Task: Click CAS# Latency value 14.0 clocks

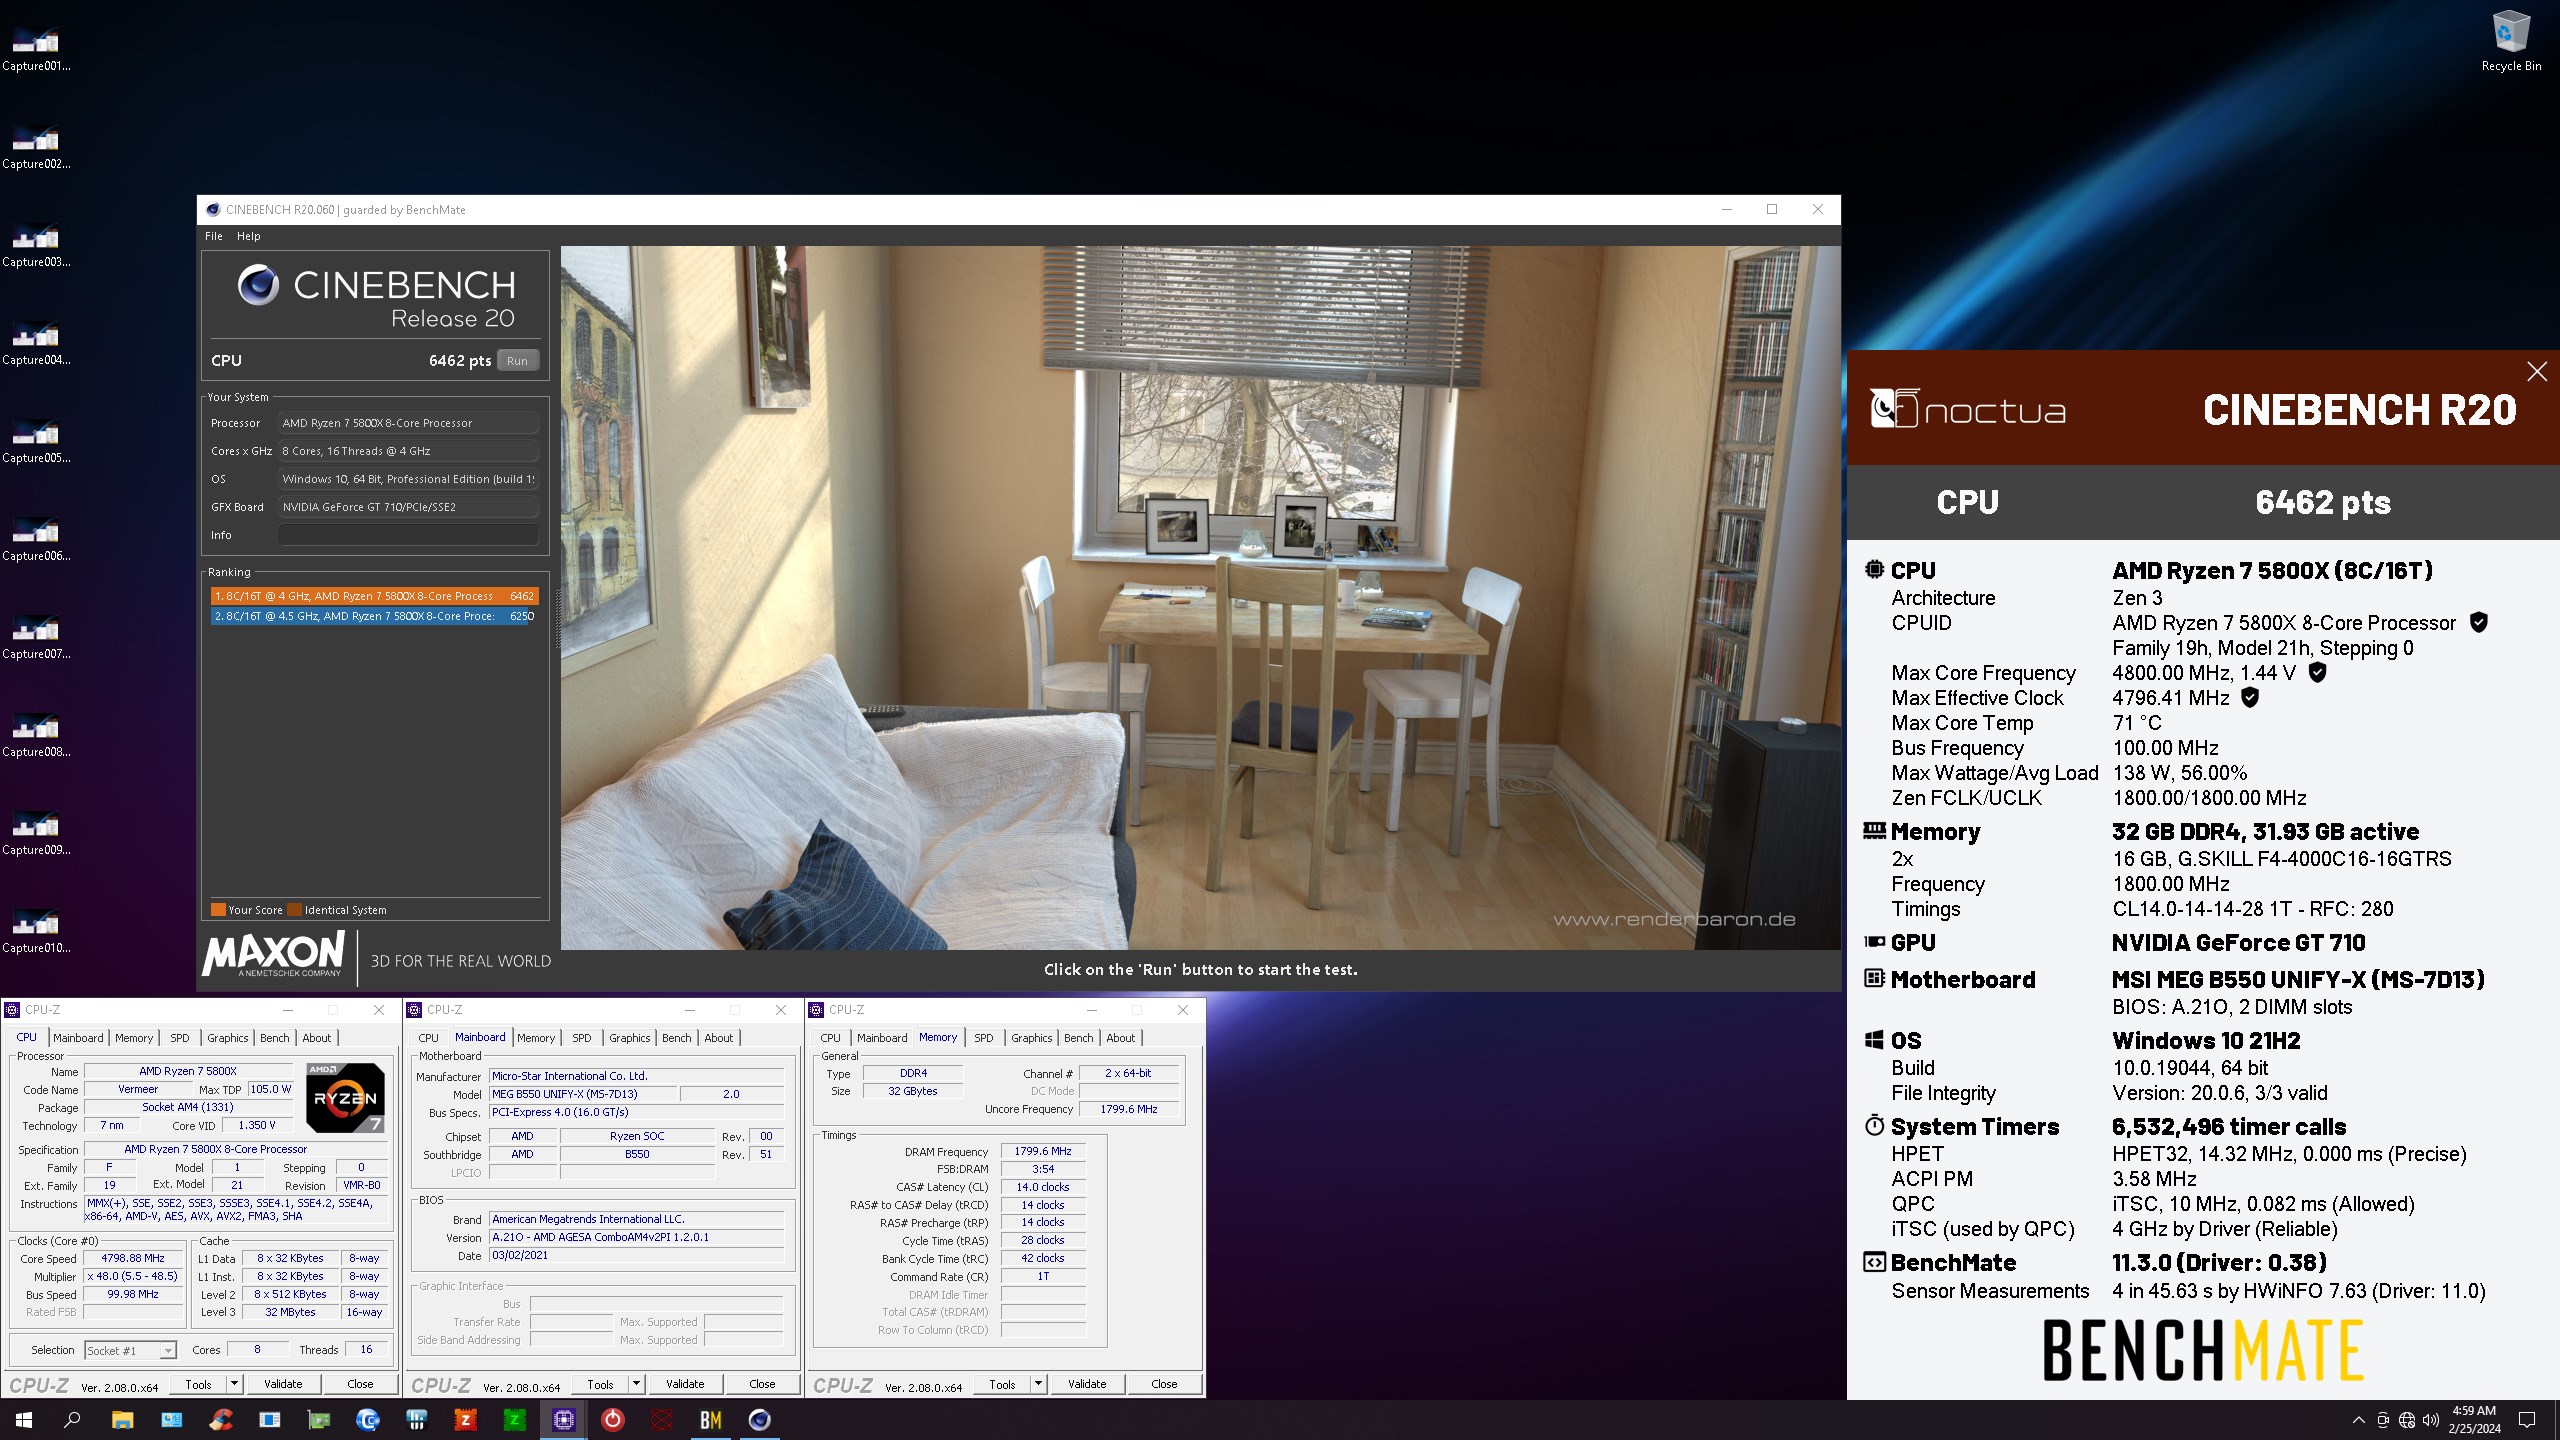Action: 1042,1187
